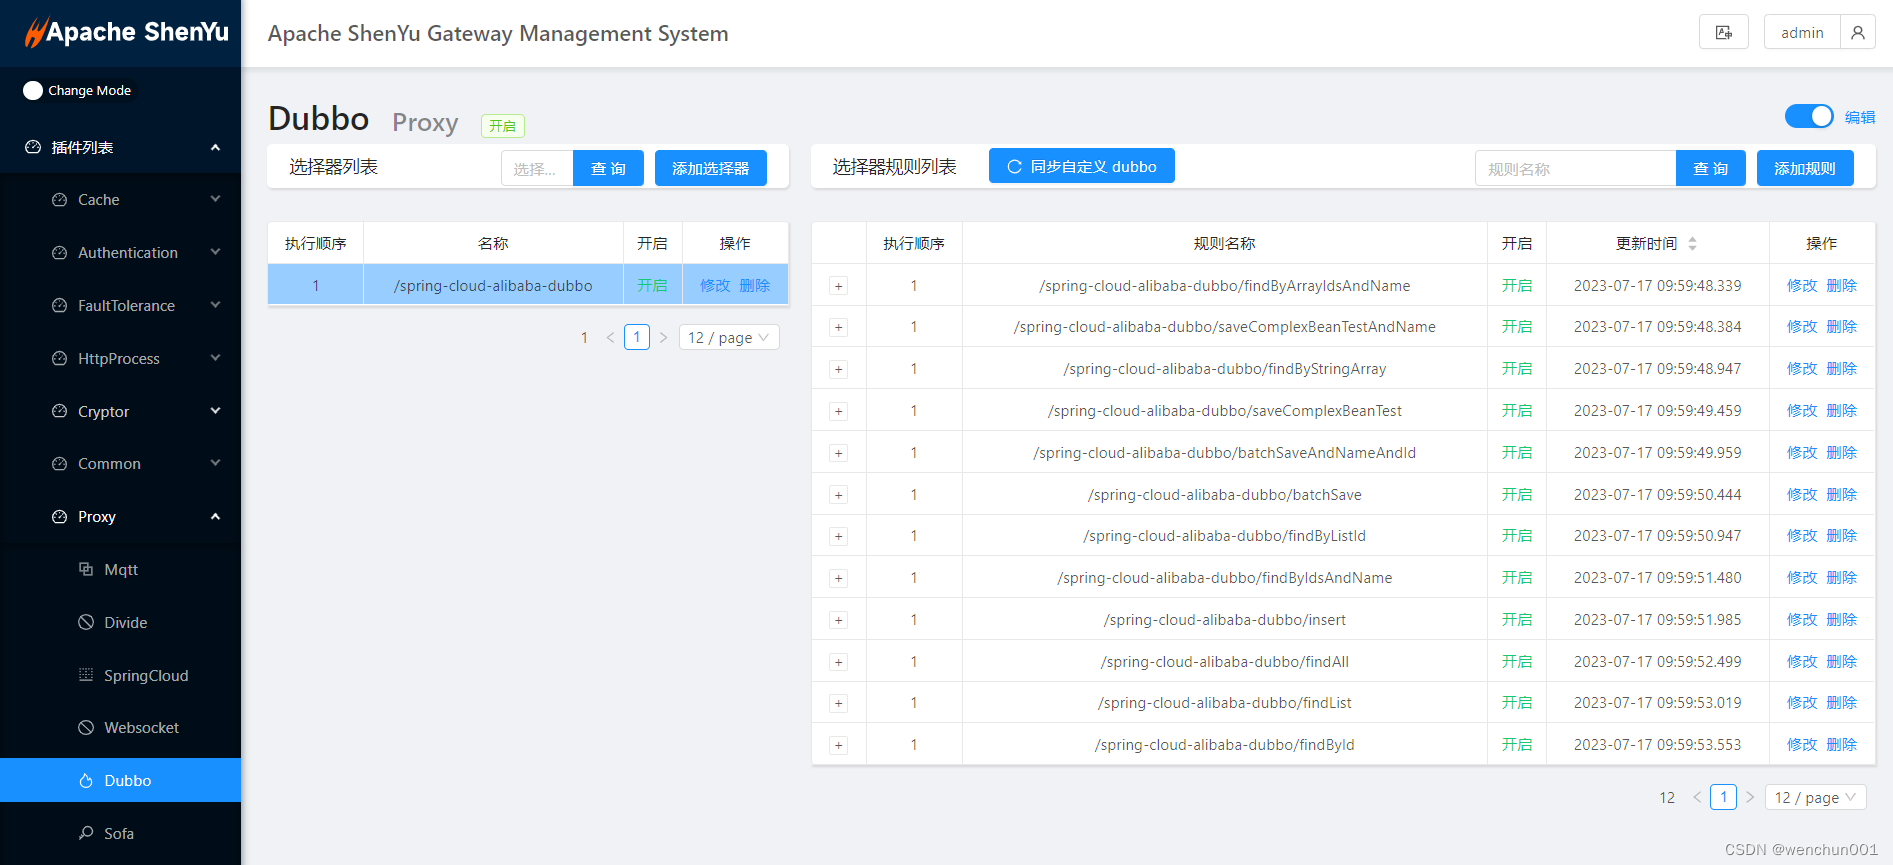Expand the Cache menu chevron
The height and width of the screenshot is (865, 1893).
pyautogui.click(x=215, y=200)
